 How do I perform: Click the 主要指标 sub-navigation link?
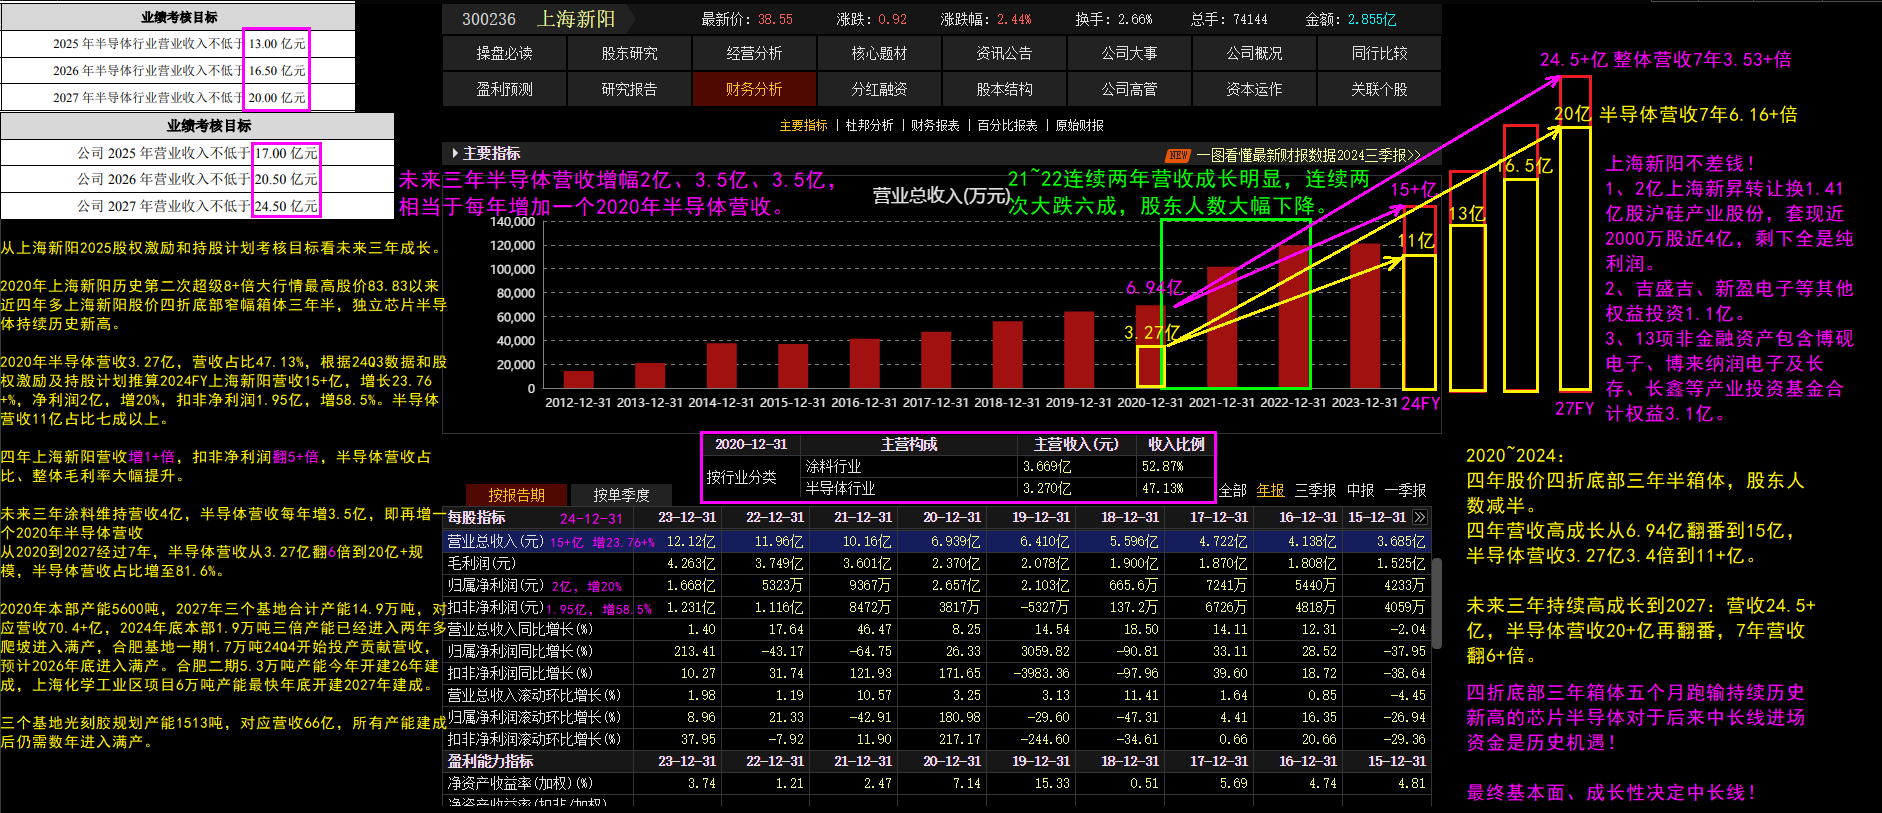(803, 125)
